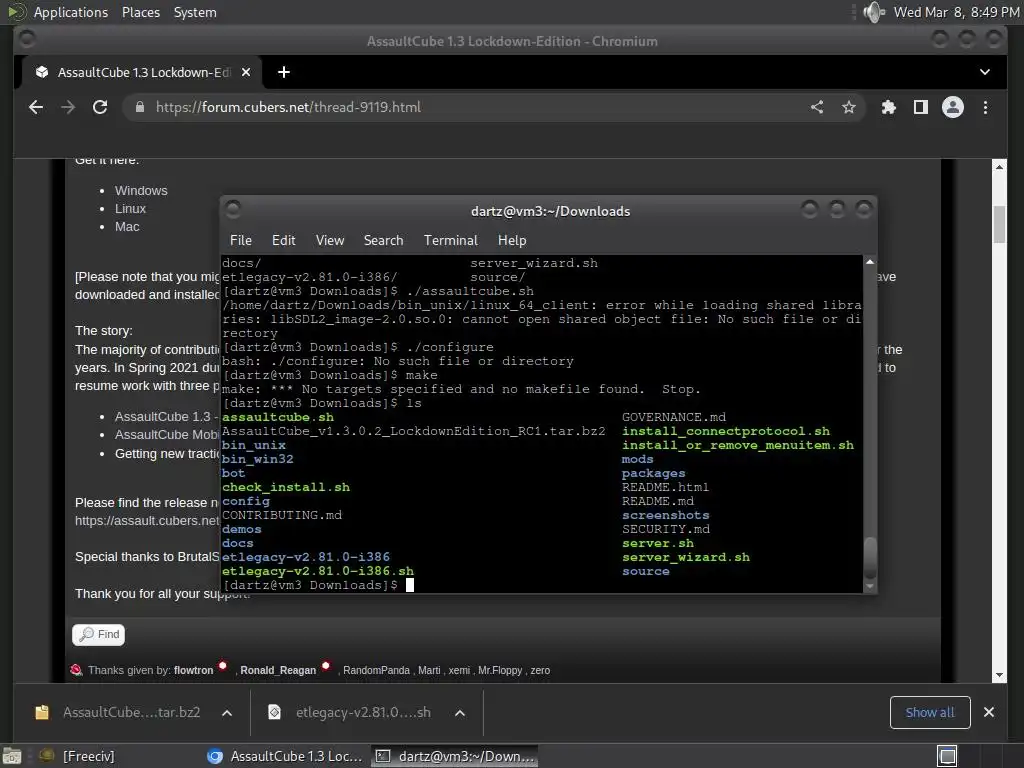Click the etlegacy .sh file icon
Screen dimensions: 1024x768
pyautogui.click(x=274, y=712)
